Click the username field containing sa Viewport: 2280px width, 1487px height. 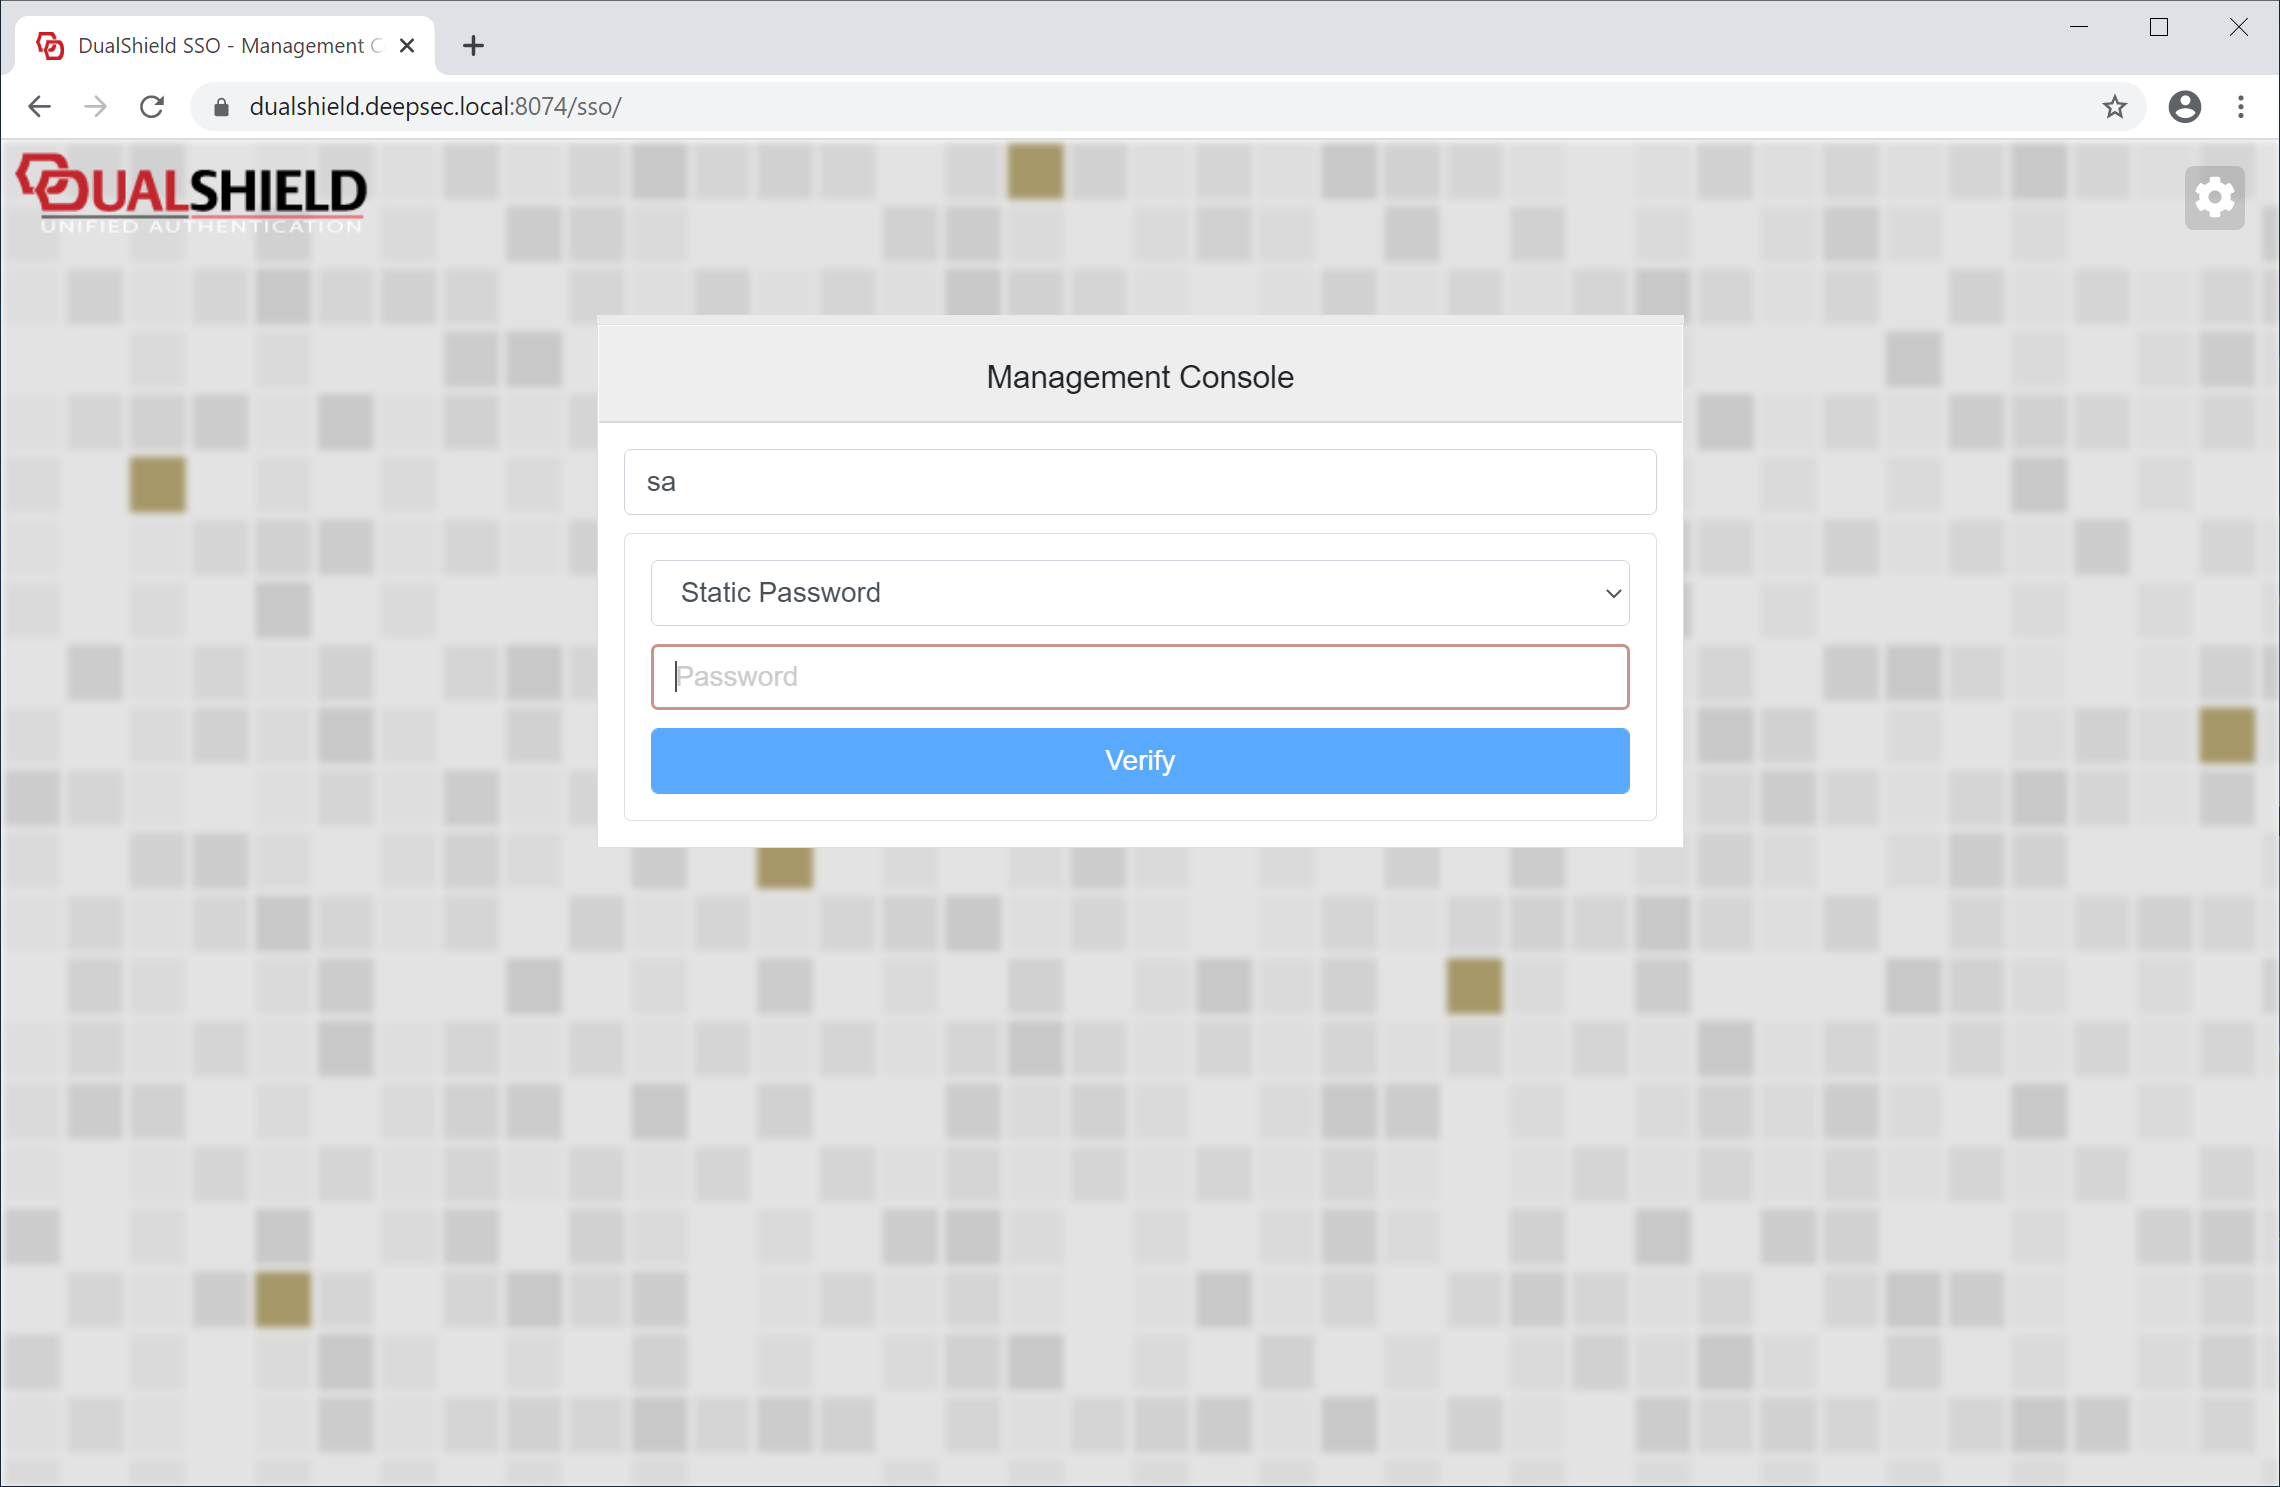[1139, 482]
